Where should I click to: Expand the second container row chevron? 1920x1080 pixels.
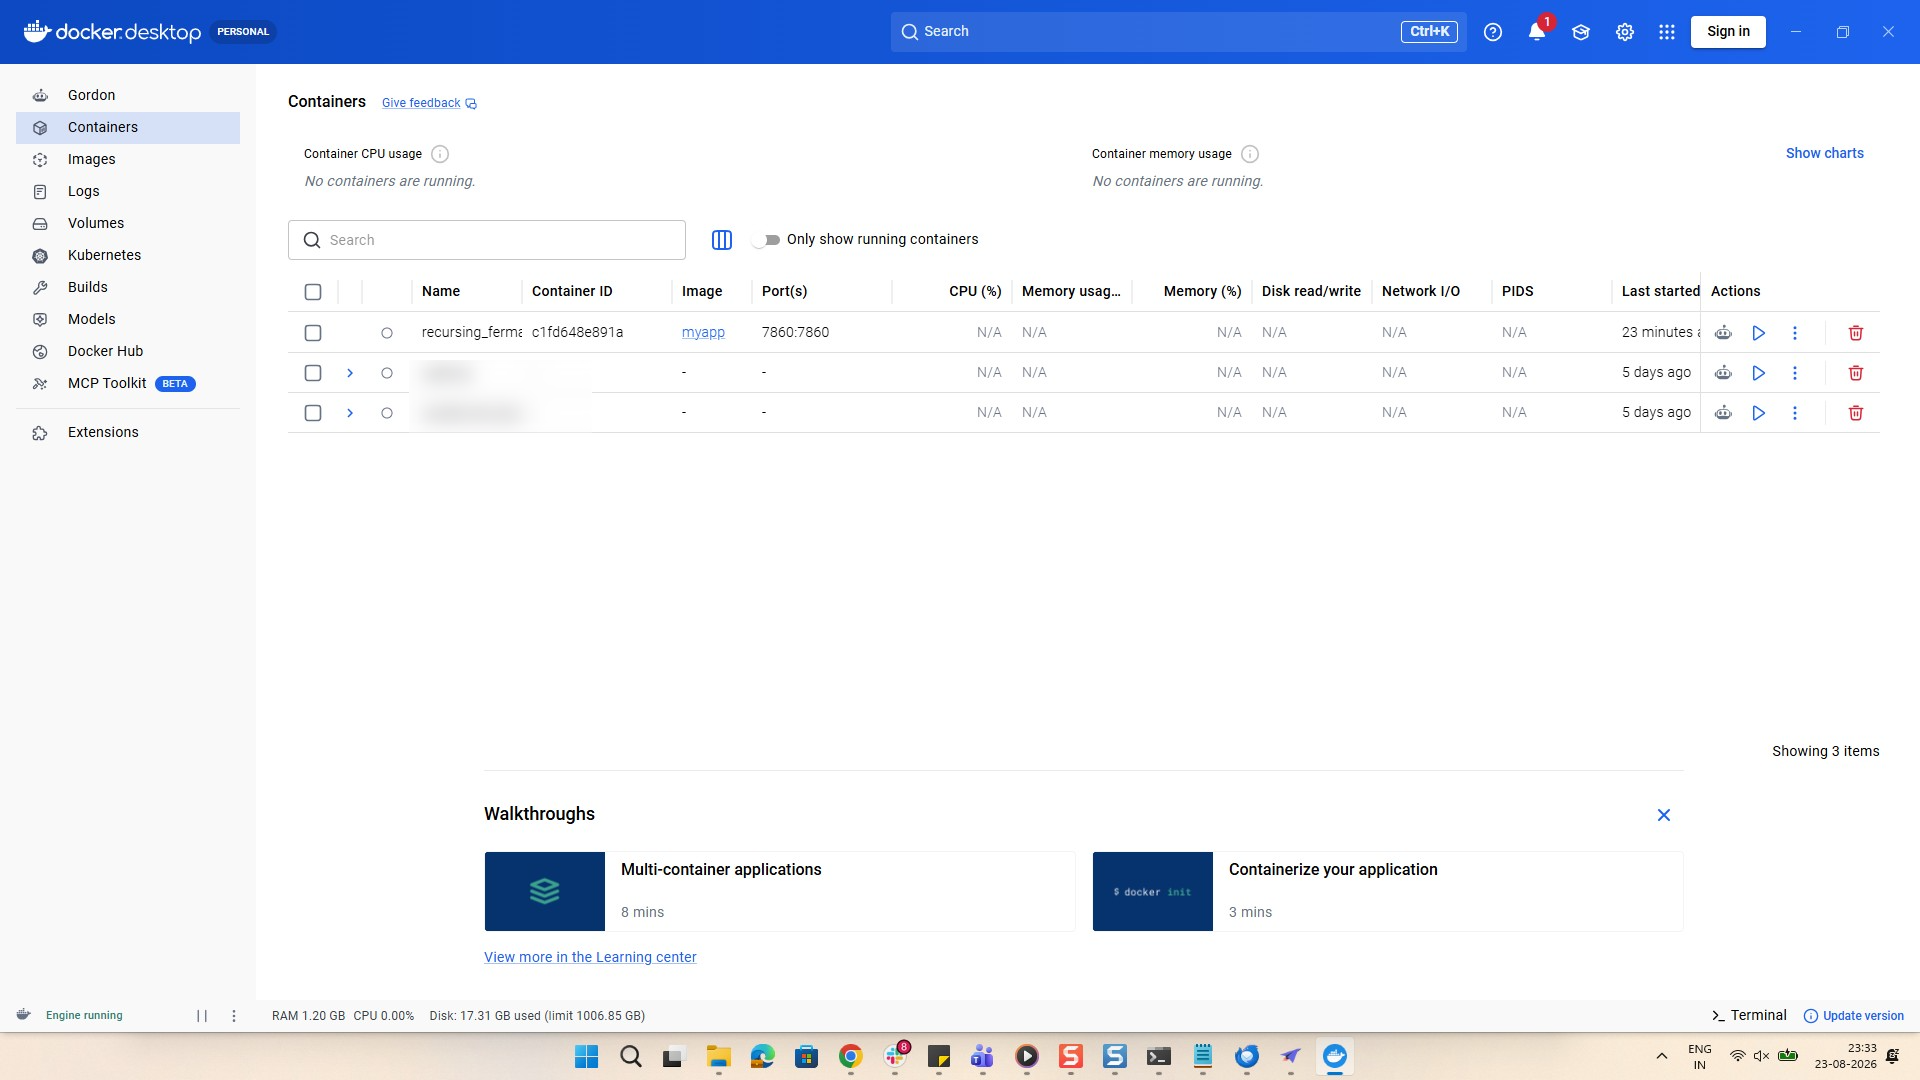pos(350,373)
